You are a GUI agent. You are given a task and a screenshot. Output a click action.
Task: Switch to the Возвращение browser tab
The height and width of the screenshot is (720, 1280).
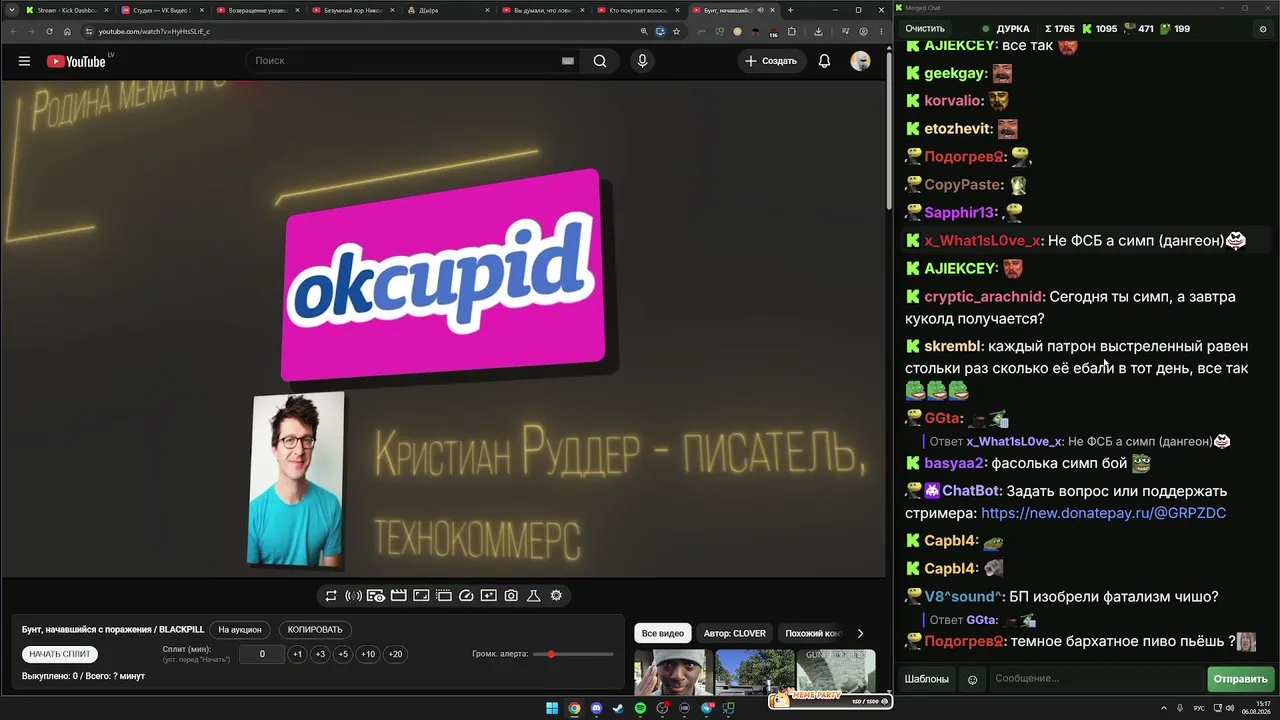[257, 10]
